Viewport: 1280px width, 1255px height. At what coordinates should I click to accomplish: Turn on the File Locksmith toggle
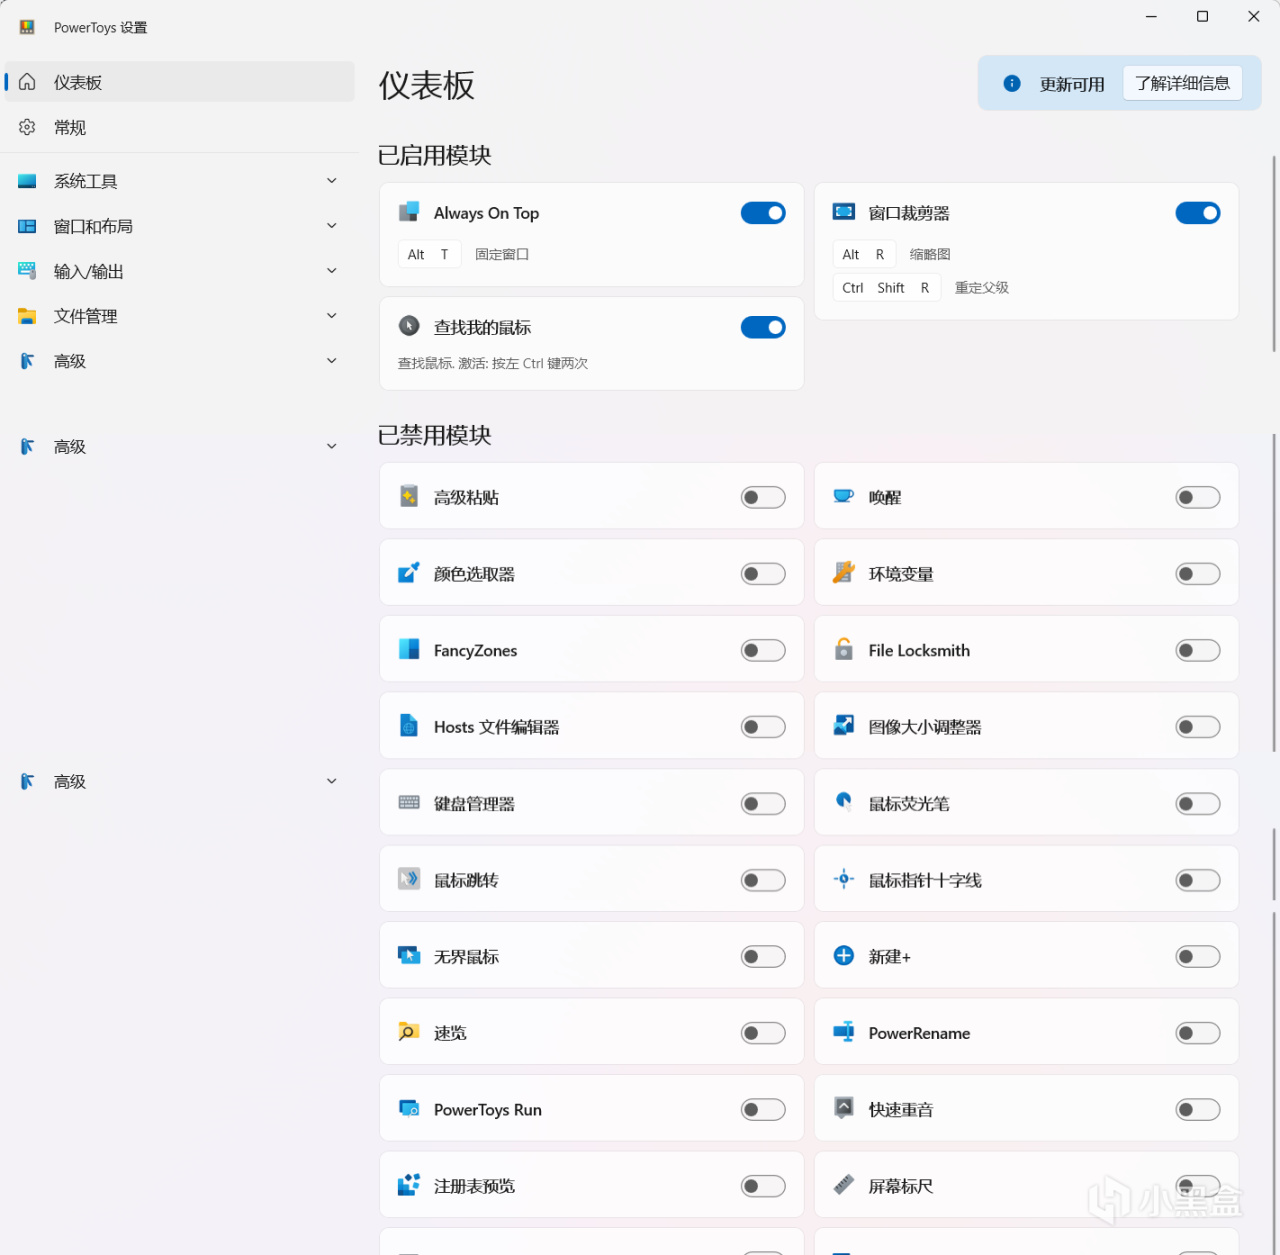point(1198,650)
